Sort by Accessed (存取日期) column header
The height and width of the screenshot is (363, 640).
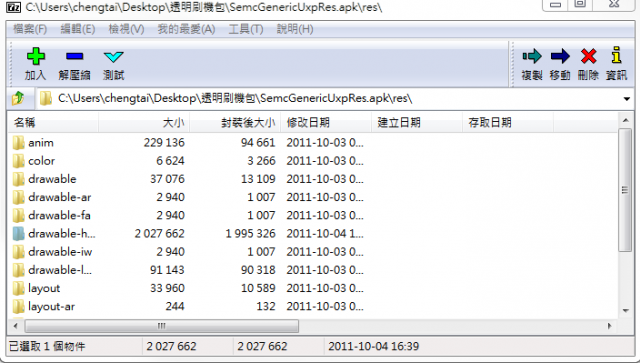pyautogui.click(x=508, y=122)
